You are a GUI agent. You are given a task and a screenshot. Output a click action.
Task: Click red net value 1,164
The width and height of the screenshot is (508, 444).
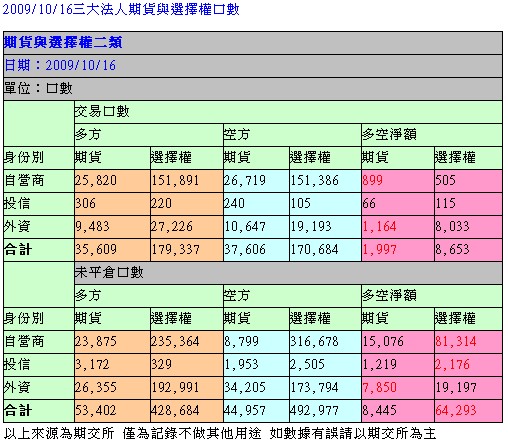[x=380, y=226]
